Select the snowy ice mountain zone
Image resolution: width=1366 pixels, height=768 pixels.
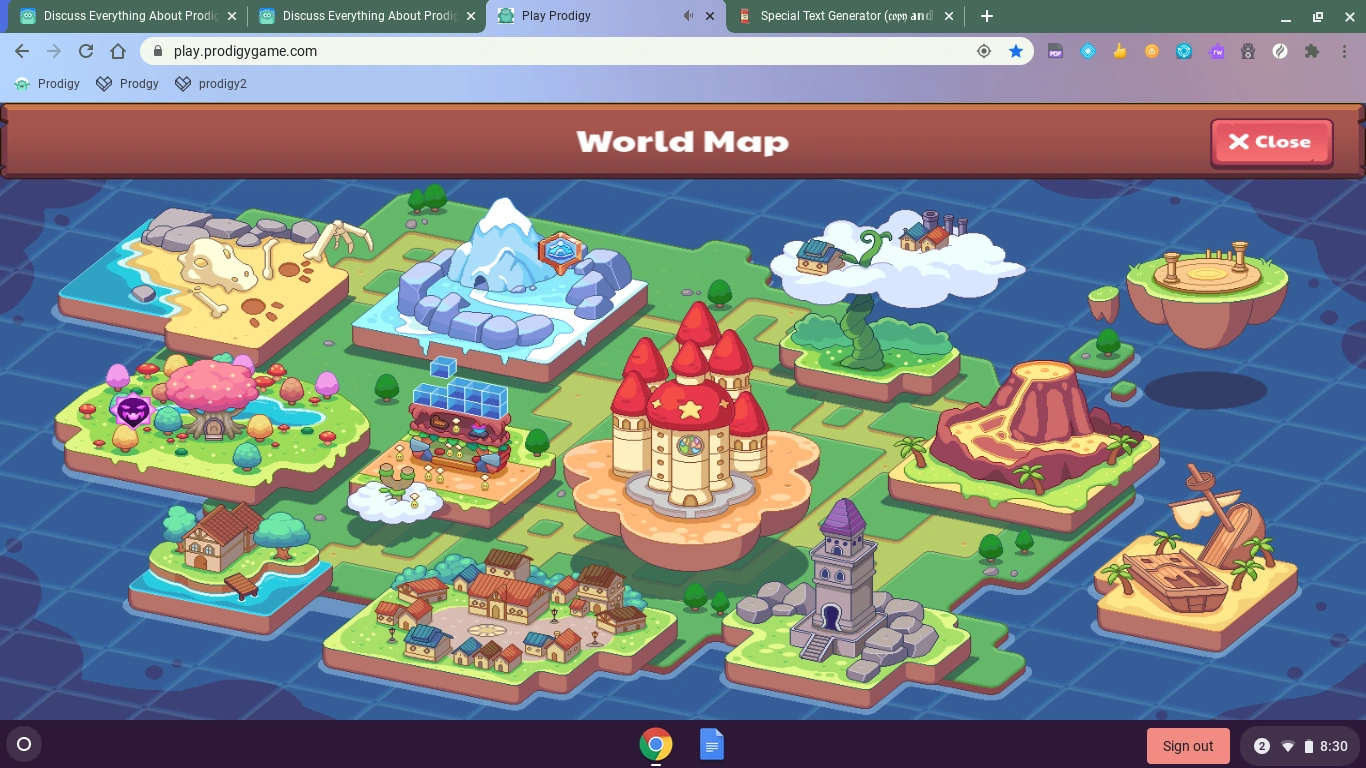[x=500, y=289]
